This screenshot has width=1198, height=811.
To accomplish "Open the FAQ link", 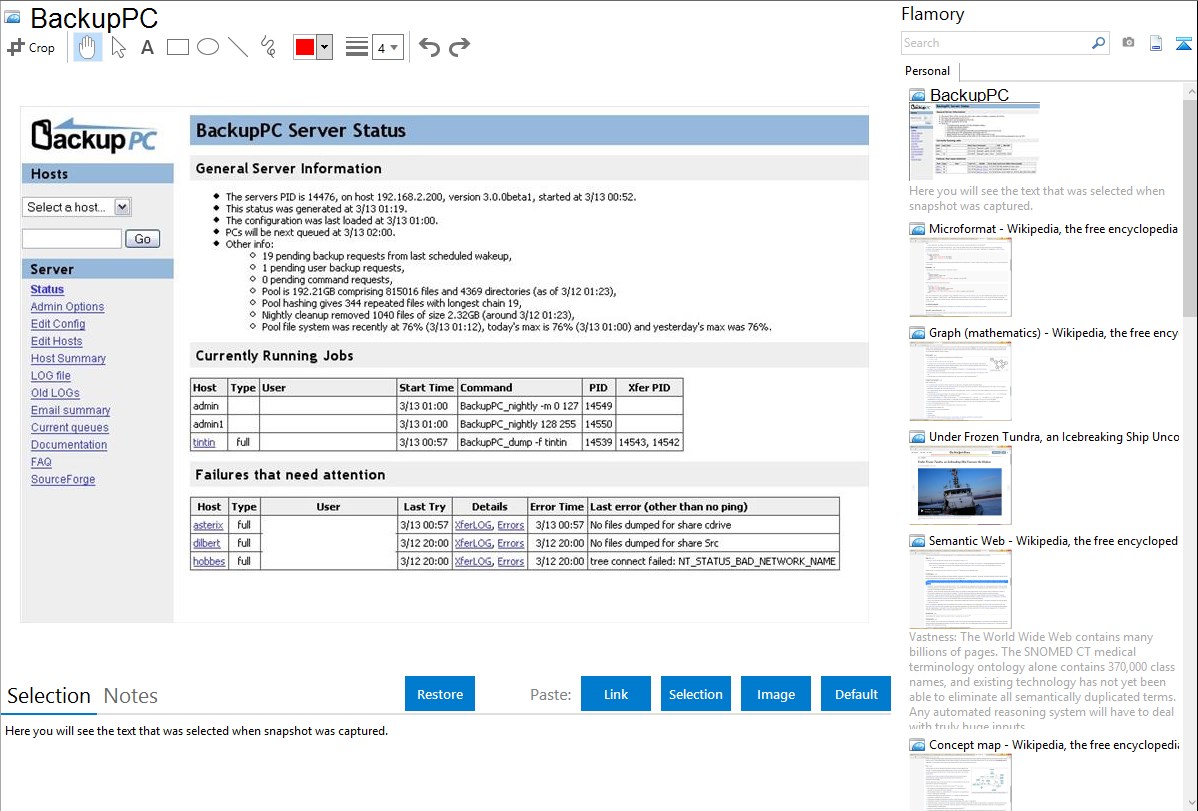I will click(41, 462).
